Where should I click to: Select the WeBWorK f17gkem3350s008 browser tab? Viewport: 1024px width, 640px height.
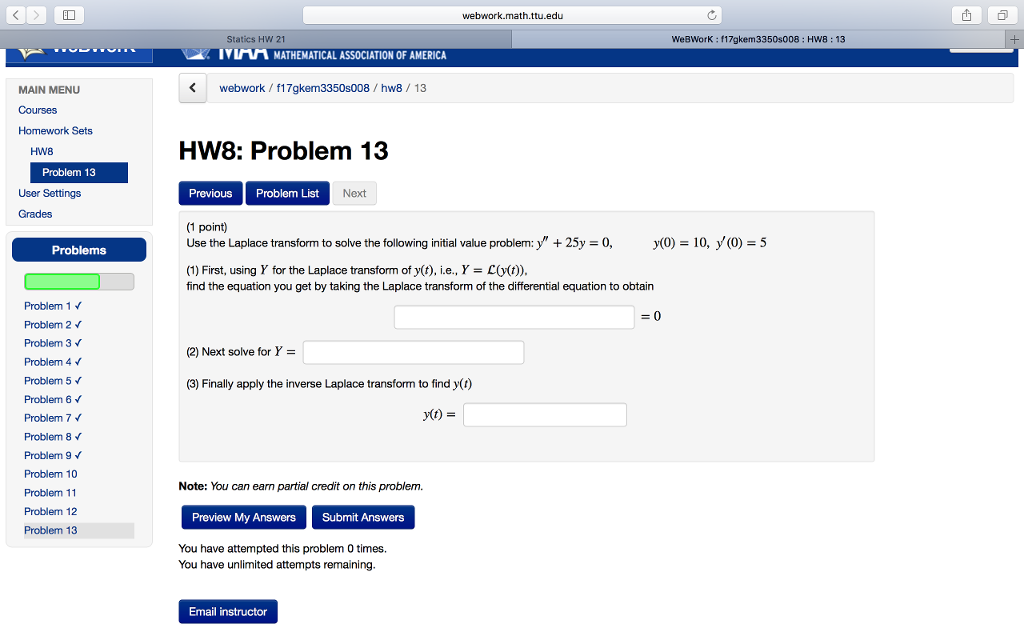760,38
